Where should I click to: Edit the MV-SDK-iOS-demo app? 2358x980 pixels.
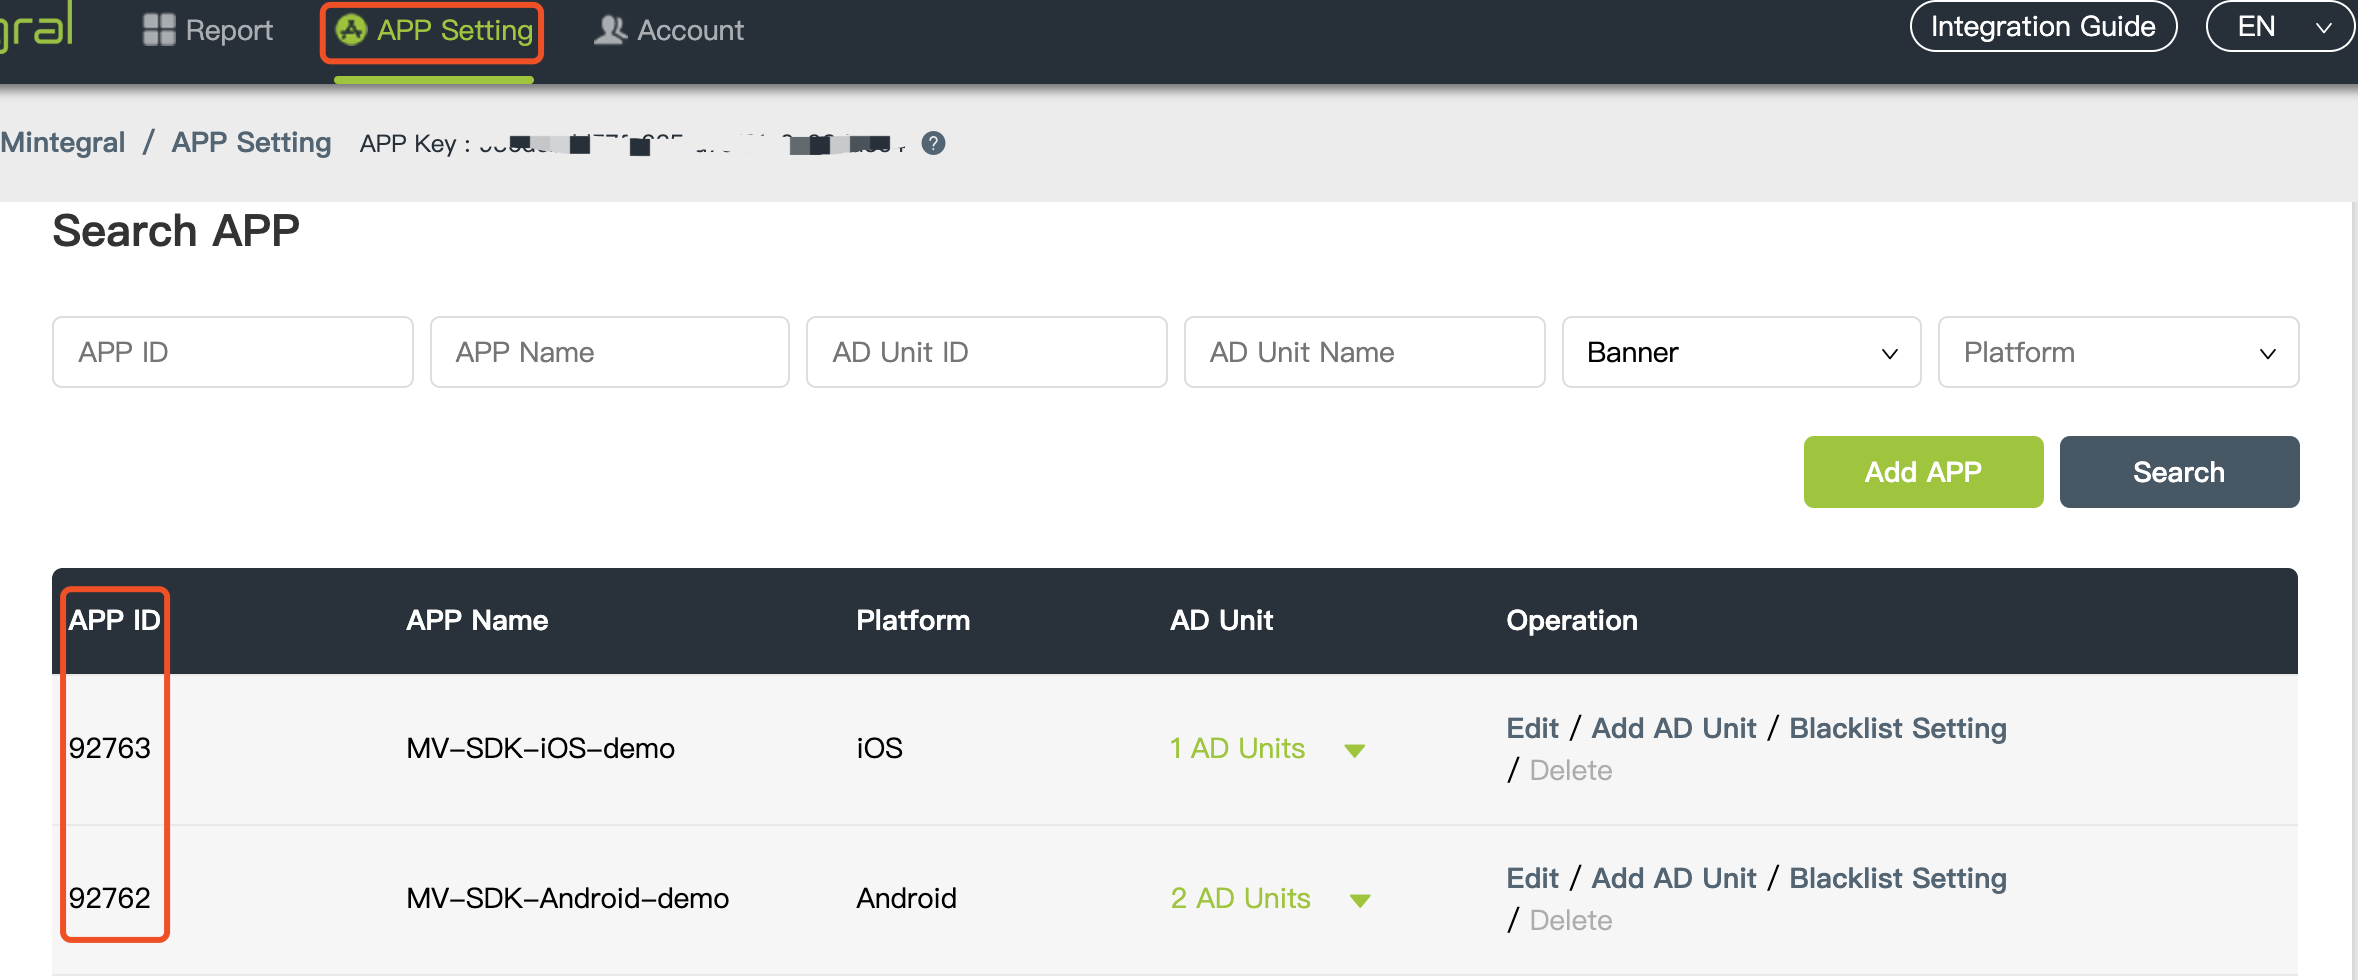tap(1532, 728)
